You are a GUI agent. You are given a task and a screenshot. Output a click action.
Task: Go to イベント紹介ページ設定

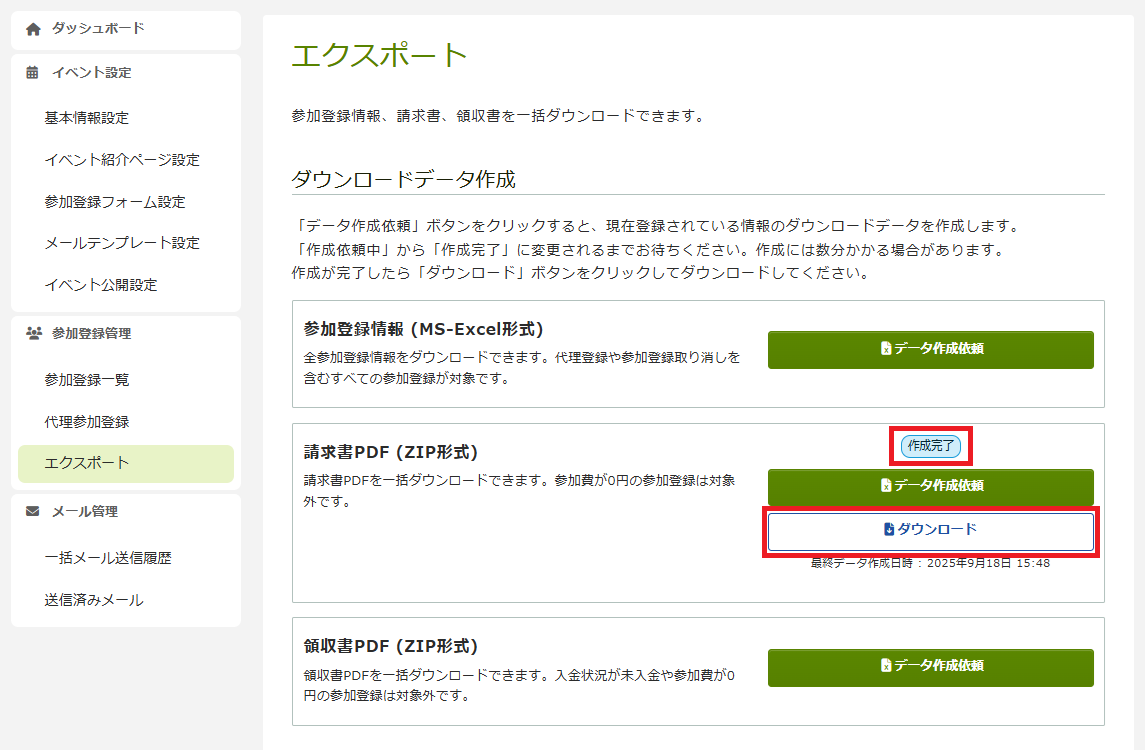click(122, 160)
